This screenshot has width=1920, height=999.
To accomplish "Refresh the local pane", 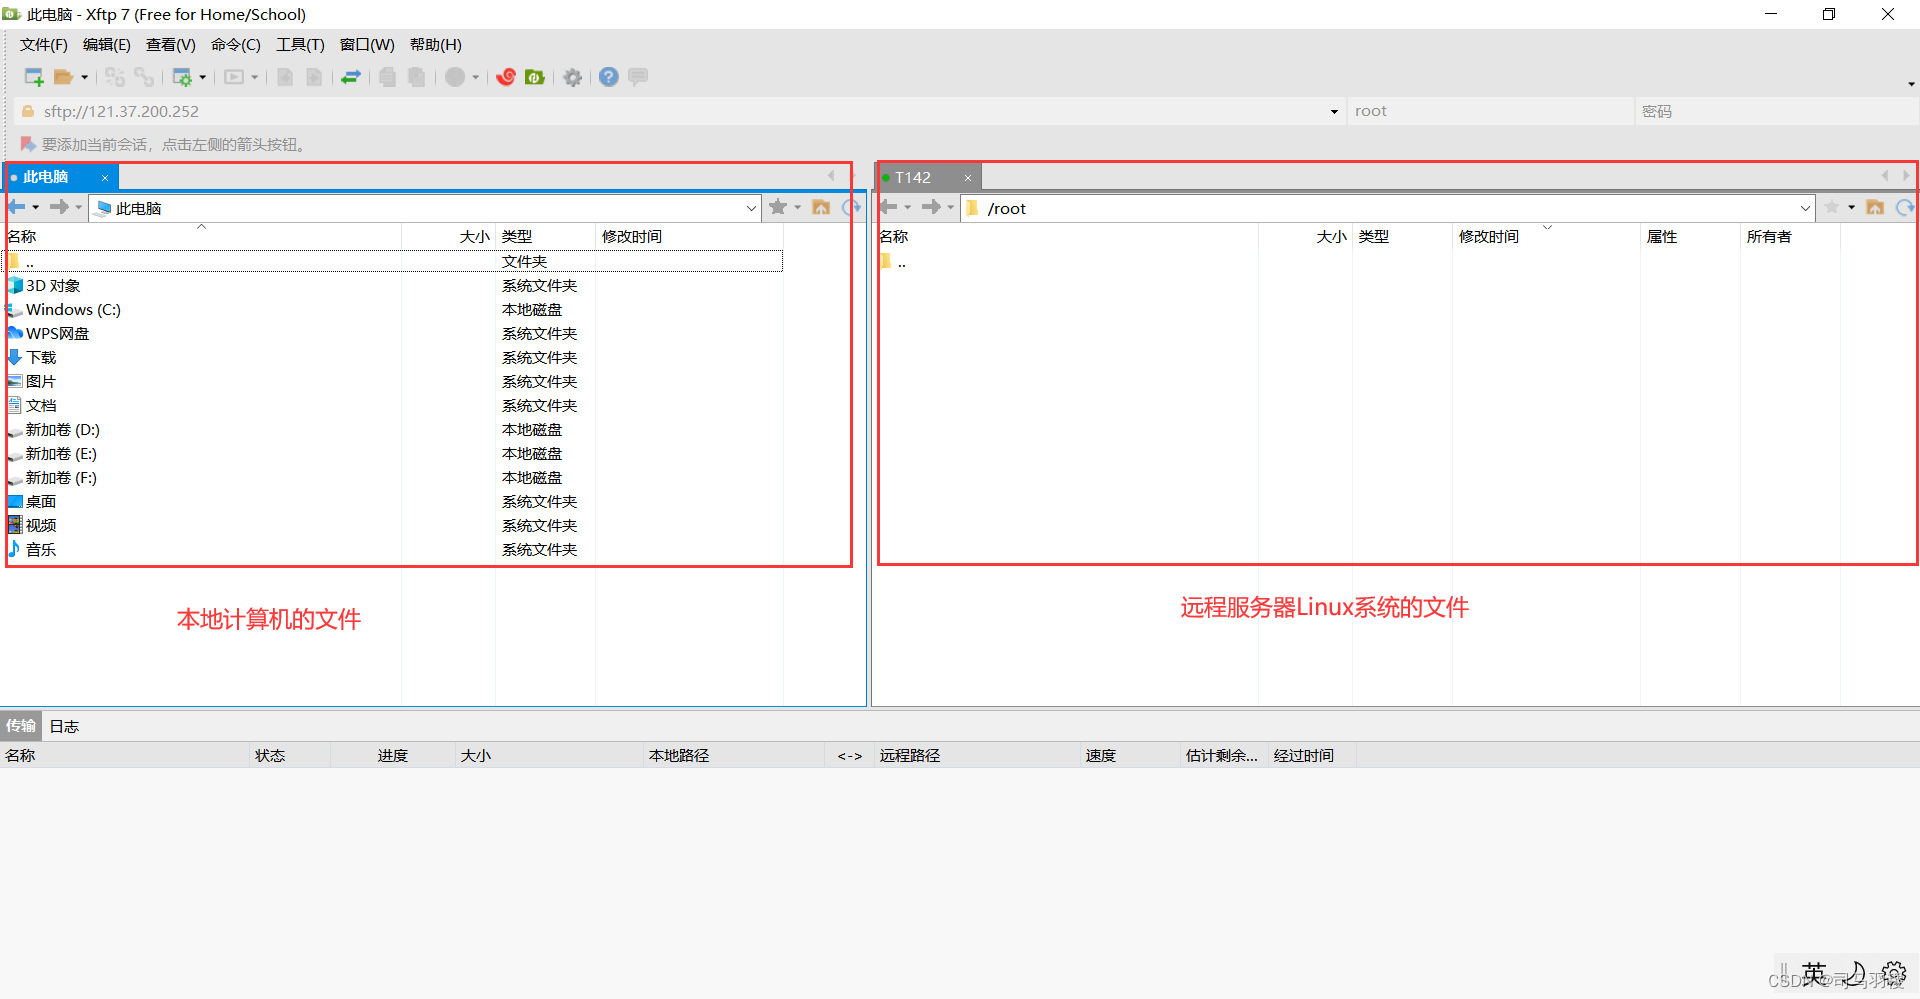I will coord(851,207).
